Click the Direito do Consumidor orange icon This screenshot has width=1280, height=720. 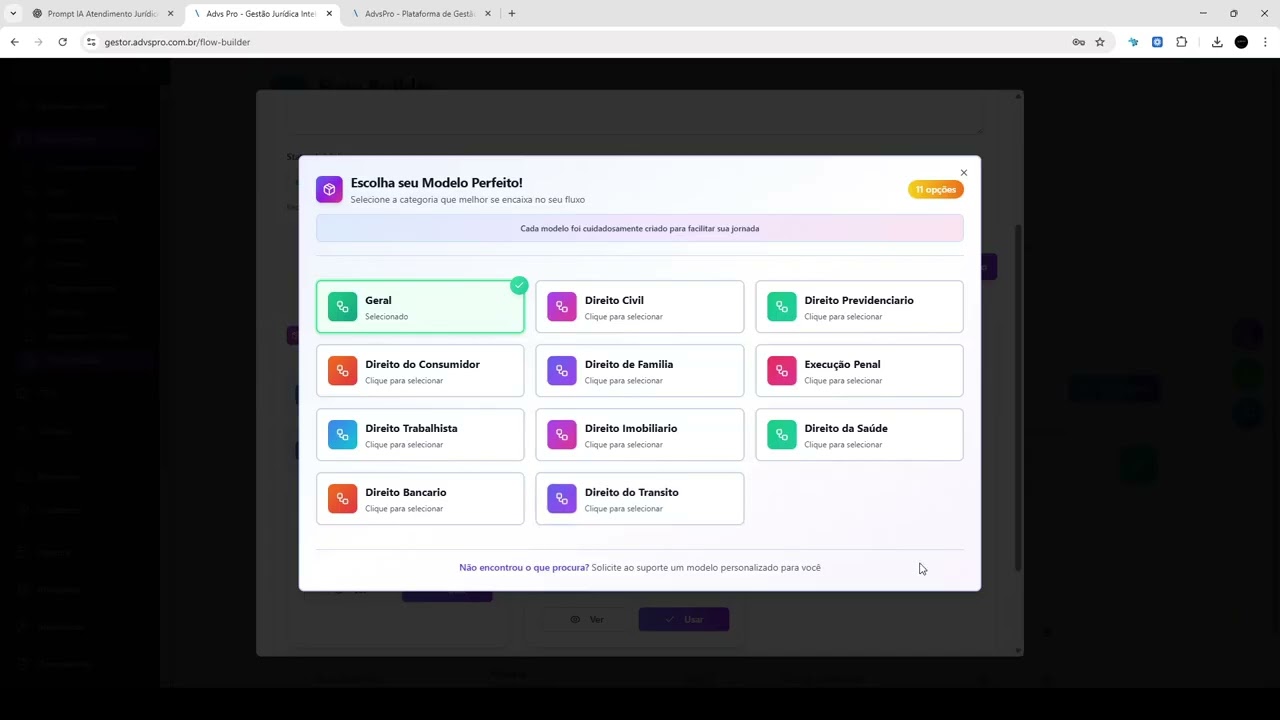coord(342,371)
